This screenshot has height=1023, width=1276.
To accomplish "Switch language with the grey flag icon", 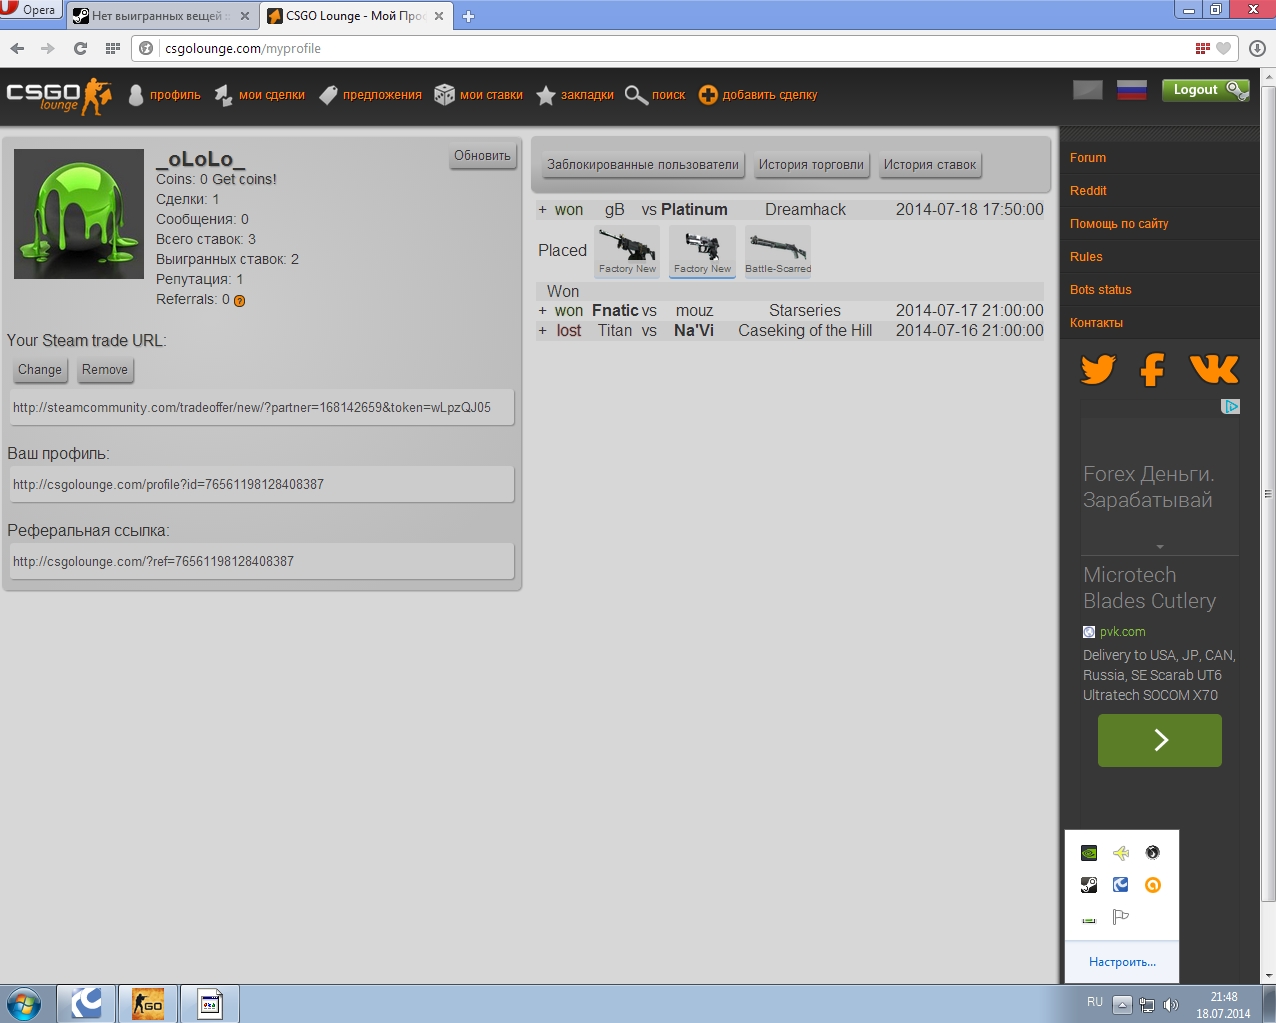I will point(1087,90).
